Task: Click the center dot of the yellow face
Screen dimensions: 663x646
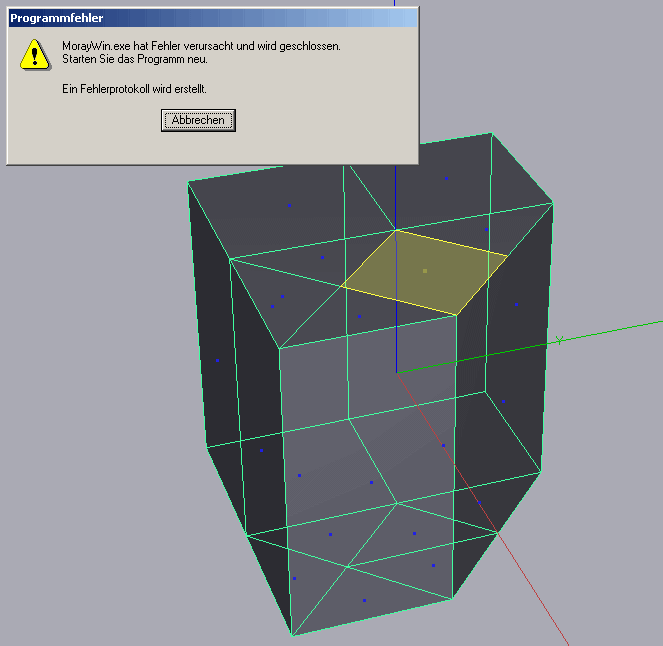Action: coord(425,270)
